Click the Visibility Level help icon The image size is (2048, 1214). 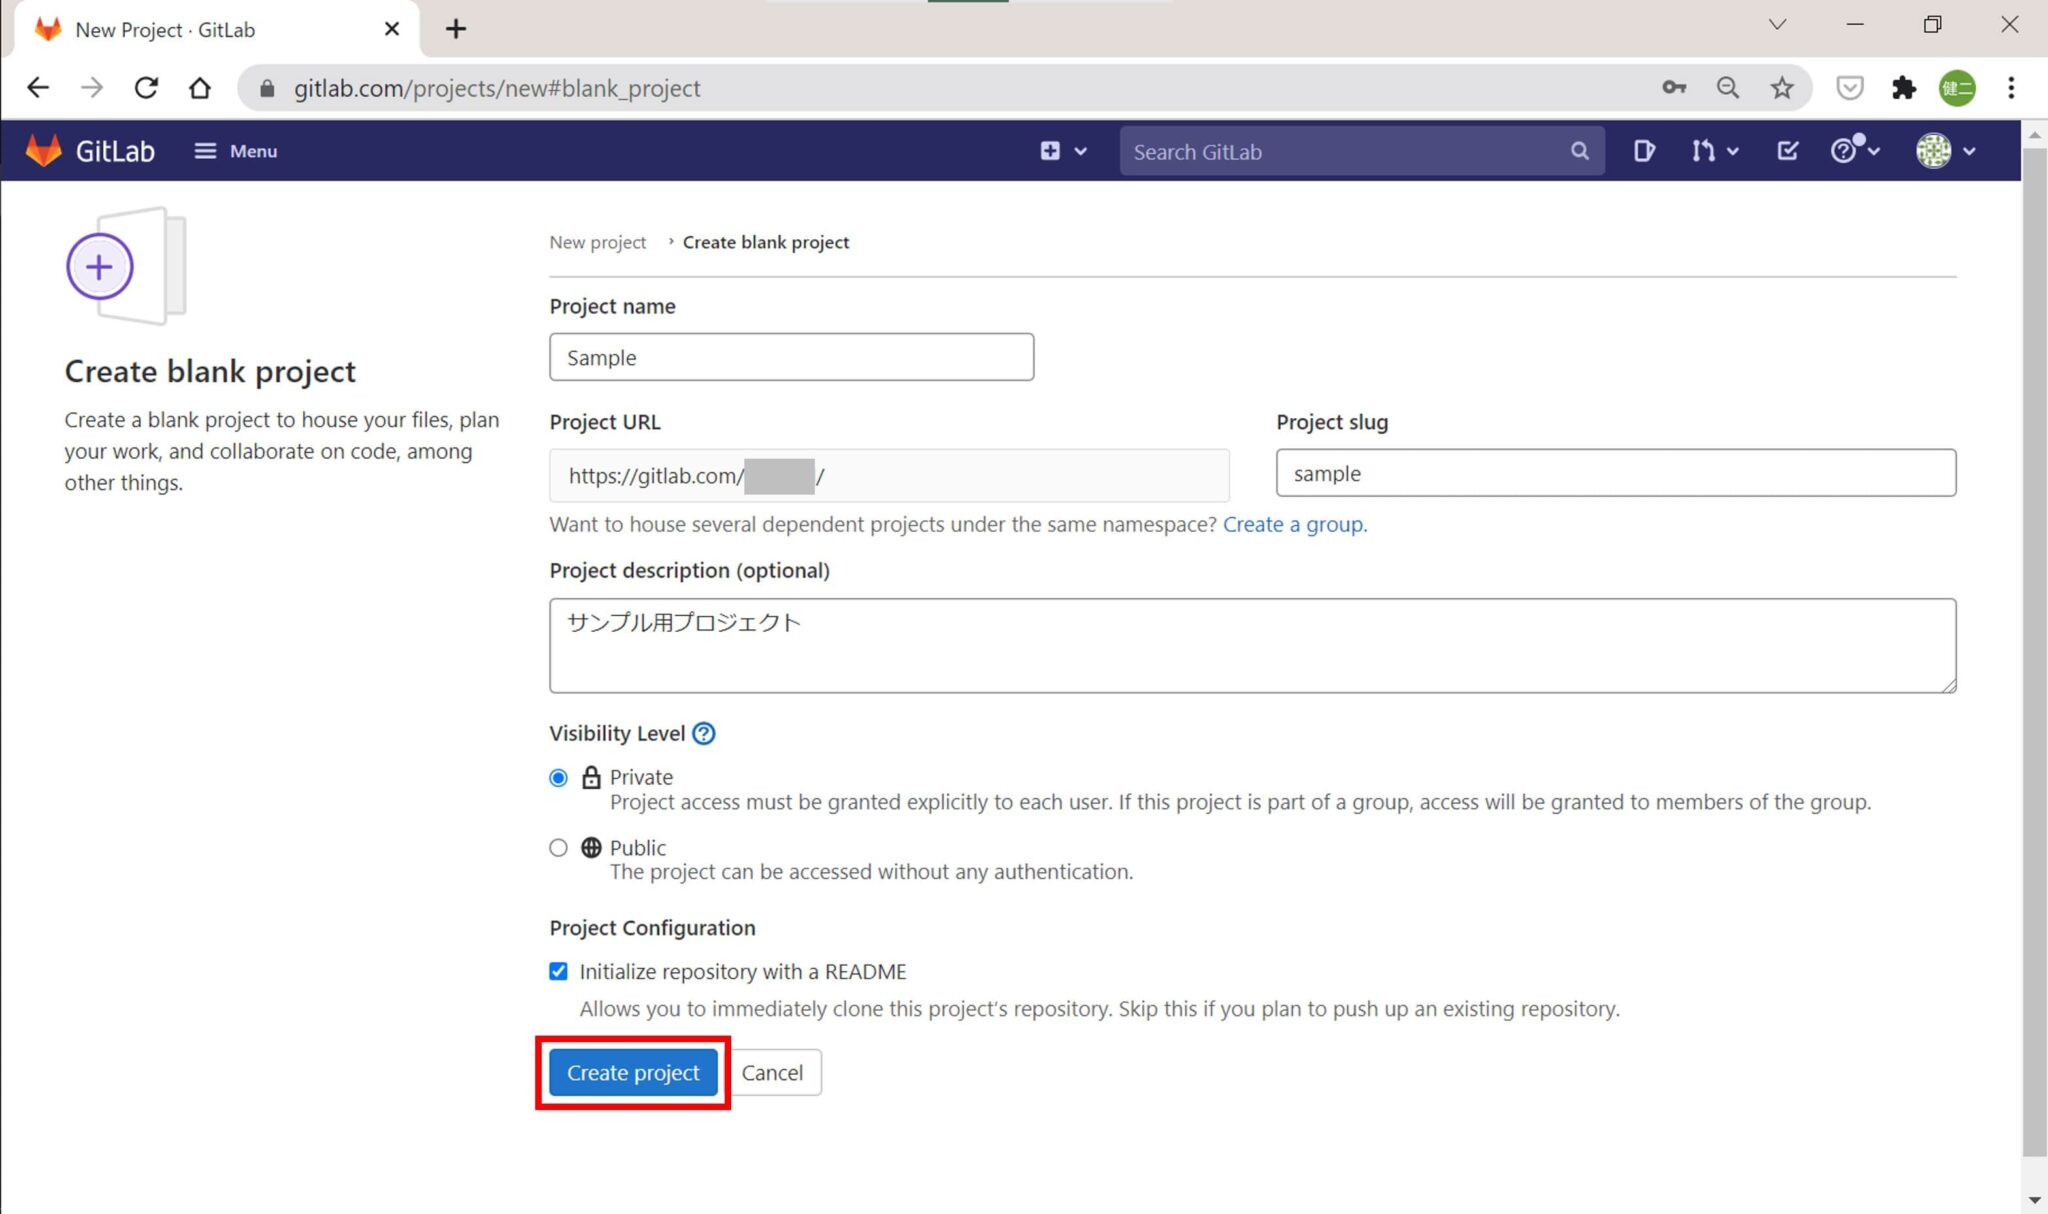click(x=704, y=733)
